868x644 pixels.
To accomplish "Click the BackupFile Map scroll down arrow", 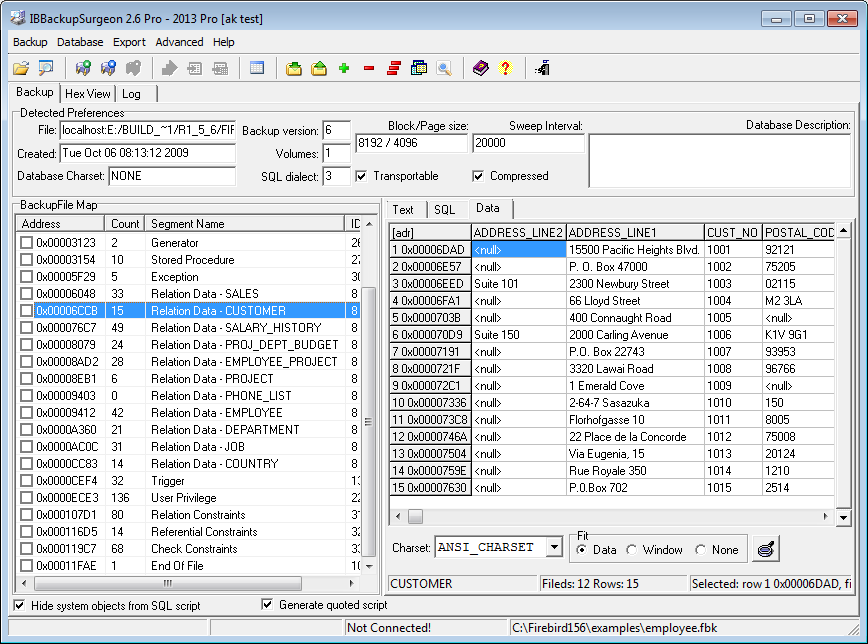I will pos(369,566).
